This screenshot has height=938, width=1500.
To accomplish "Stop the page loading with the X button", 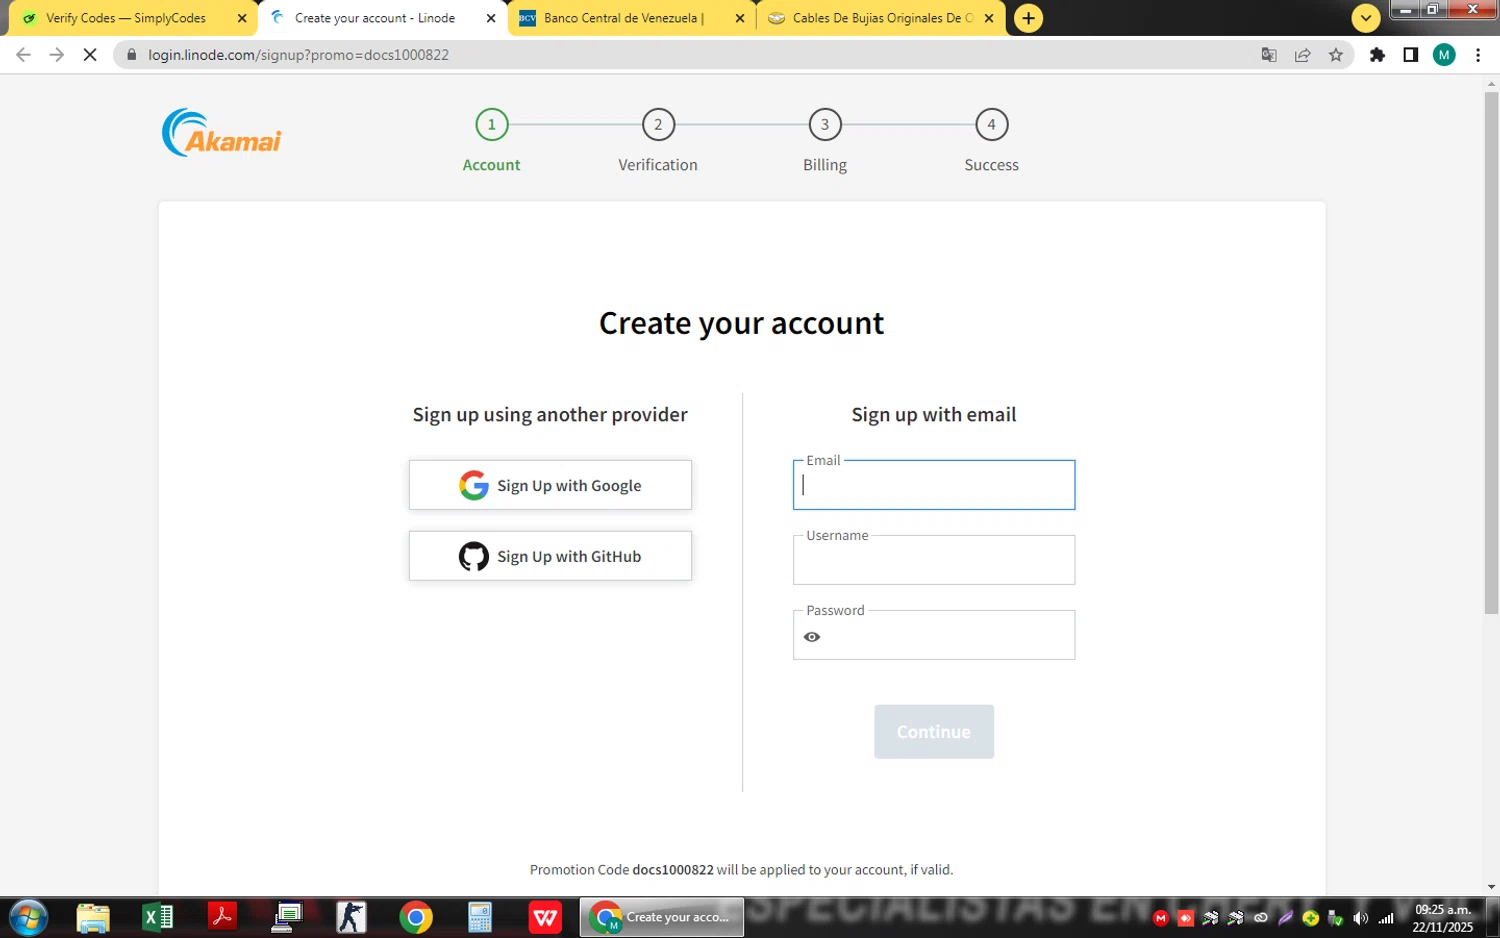I will 90,55.
